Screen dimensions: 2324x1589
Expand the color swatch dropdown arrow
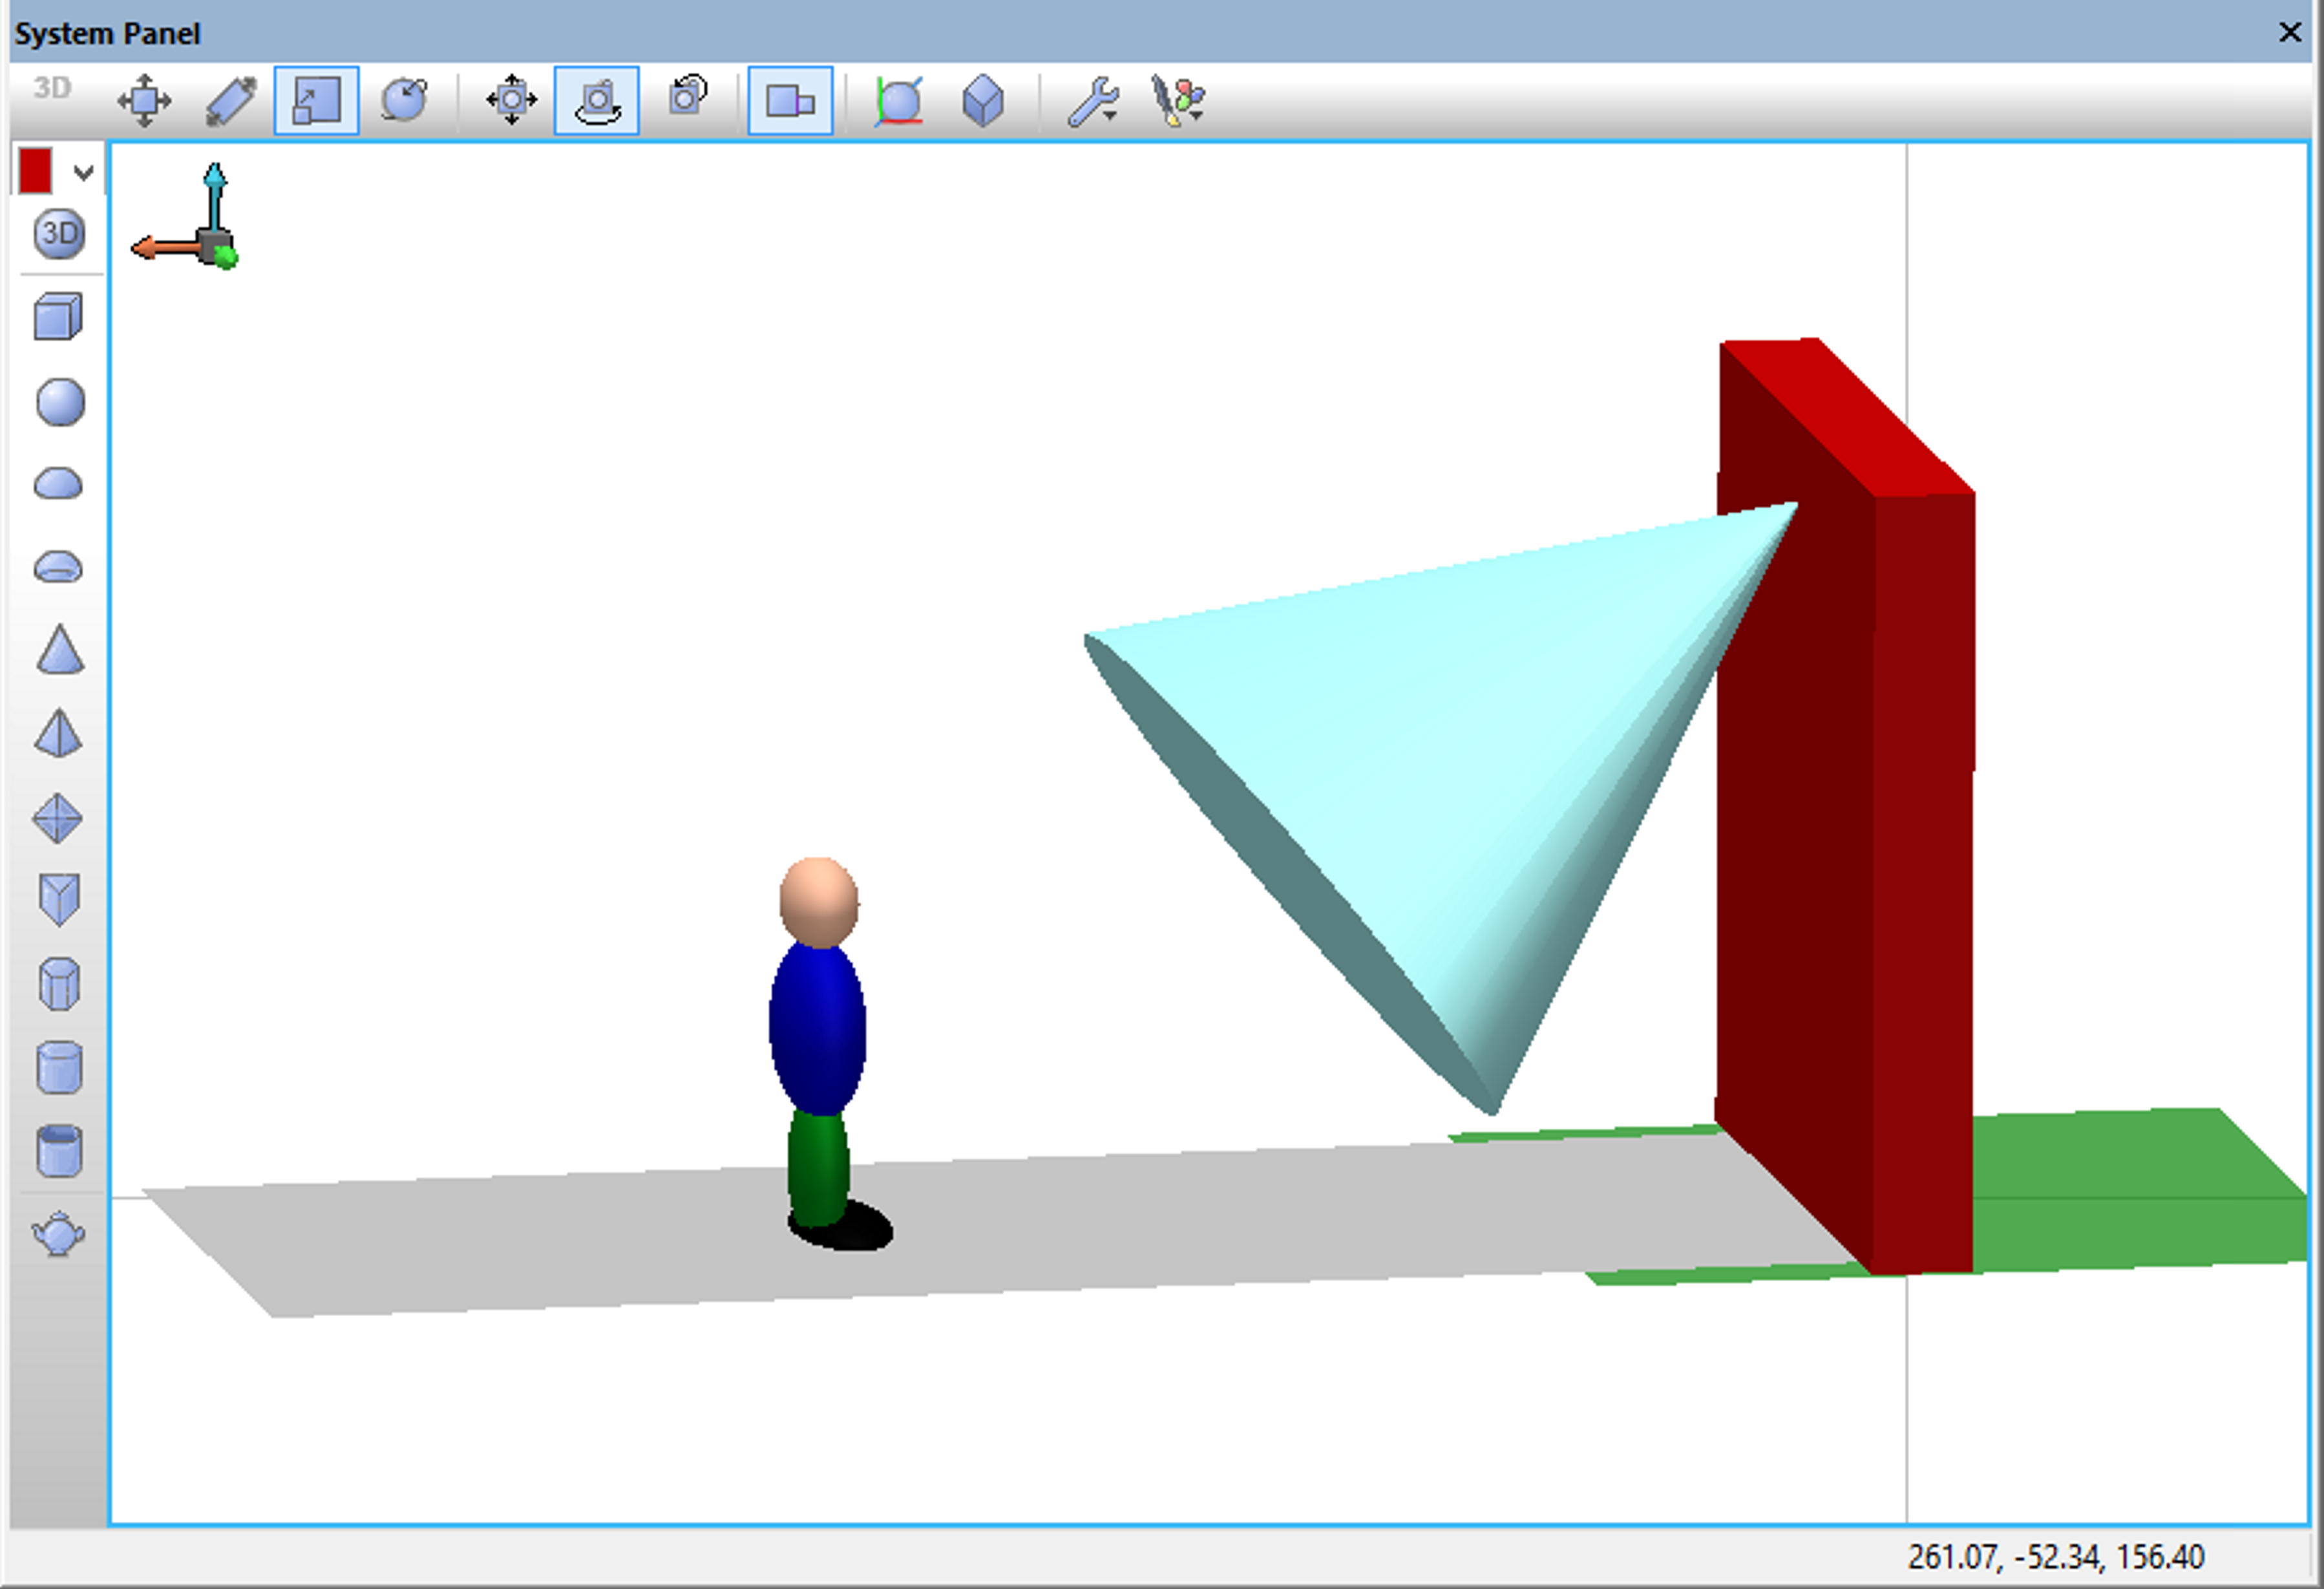[84, 173]
